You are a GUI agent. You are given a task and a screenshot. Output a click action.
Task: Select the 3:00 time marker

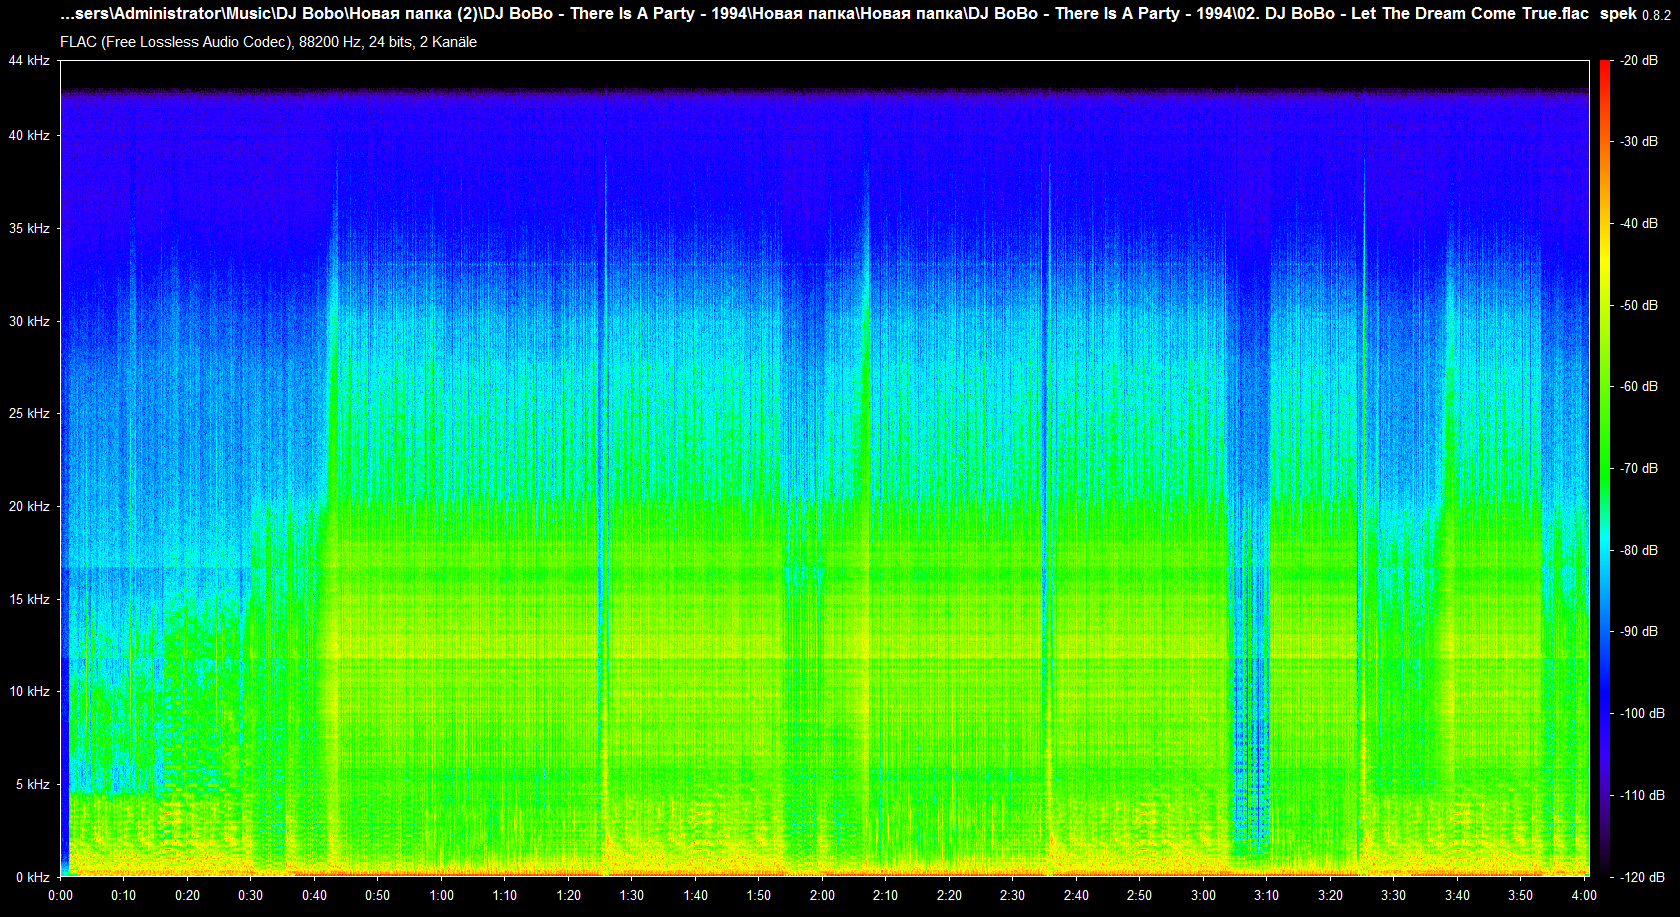(x=1203, y=895)
